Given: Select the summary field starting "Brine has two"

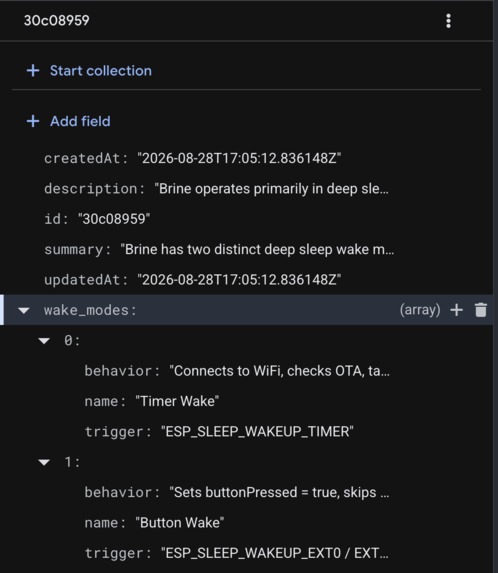Looking at the screenshot, I should click(257, 249).
